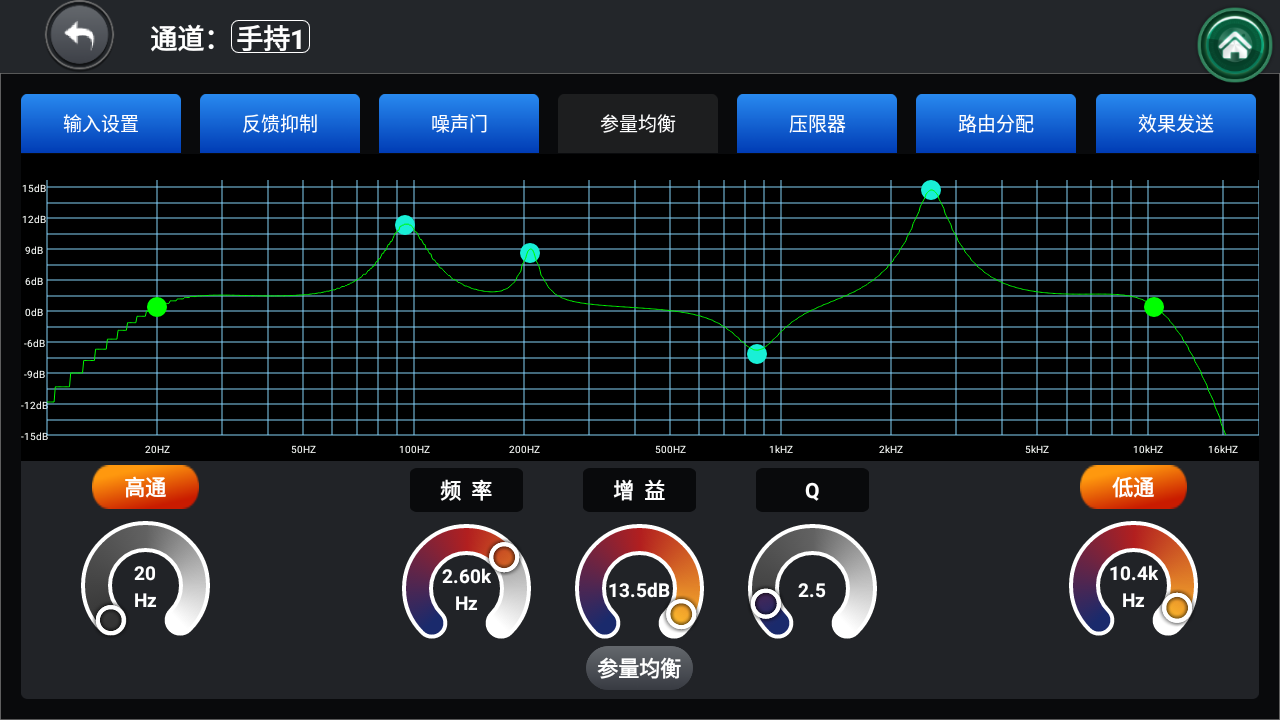Open the 噪声门 tab

coord(459,124)
